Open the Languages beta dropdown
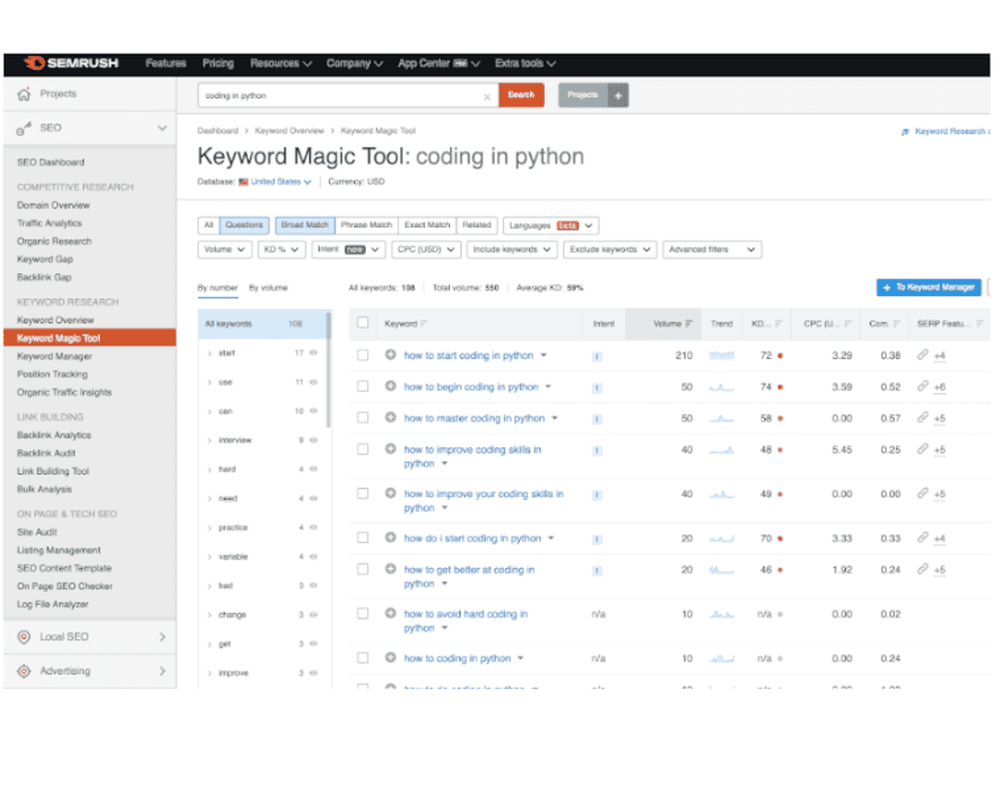This screenshot has height=789, width=1000. pyautogui.click(x=551, y=226)
